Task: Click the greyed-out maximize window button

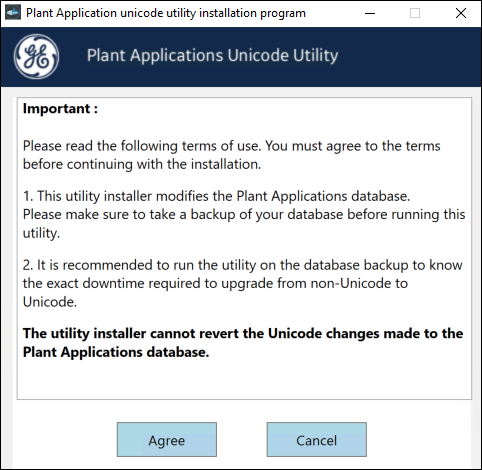Action: 415,13
